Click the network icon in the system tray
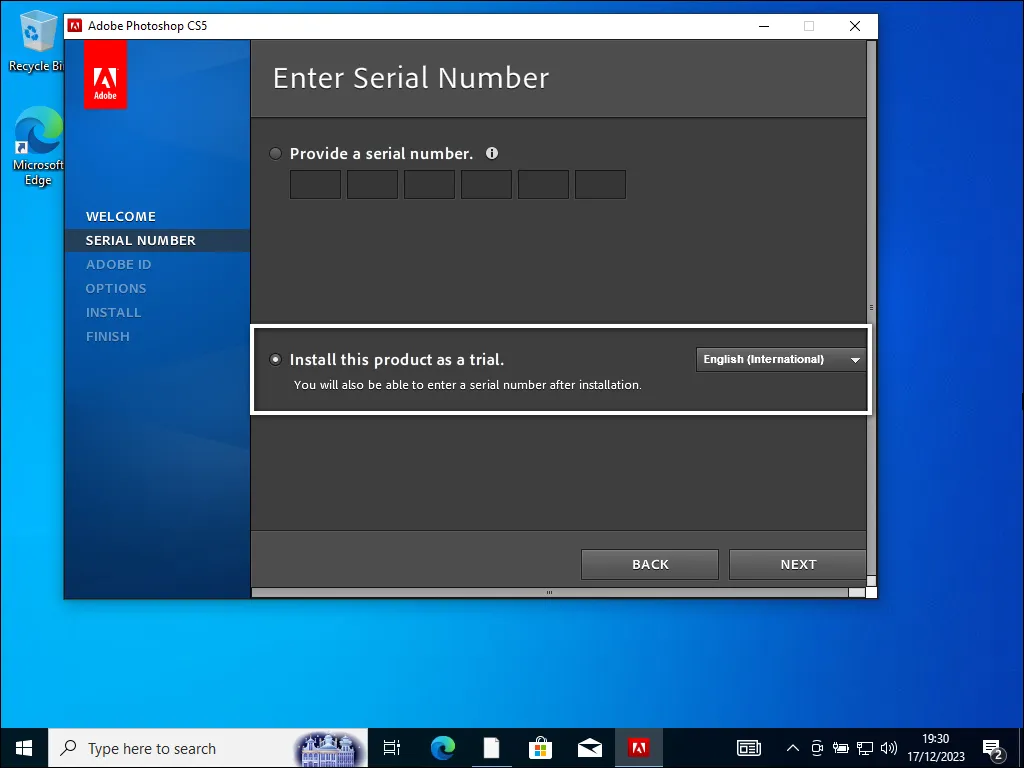Viewport: 1024px width, 768px height. [864, 747]
